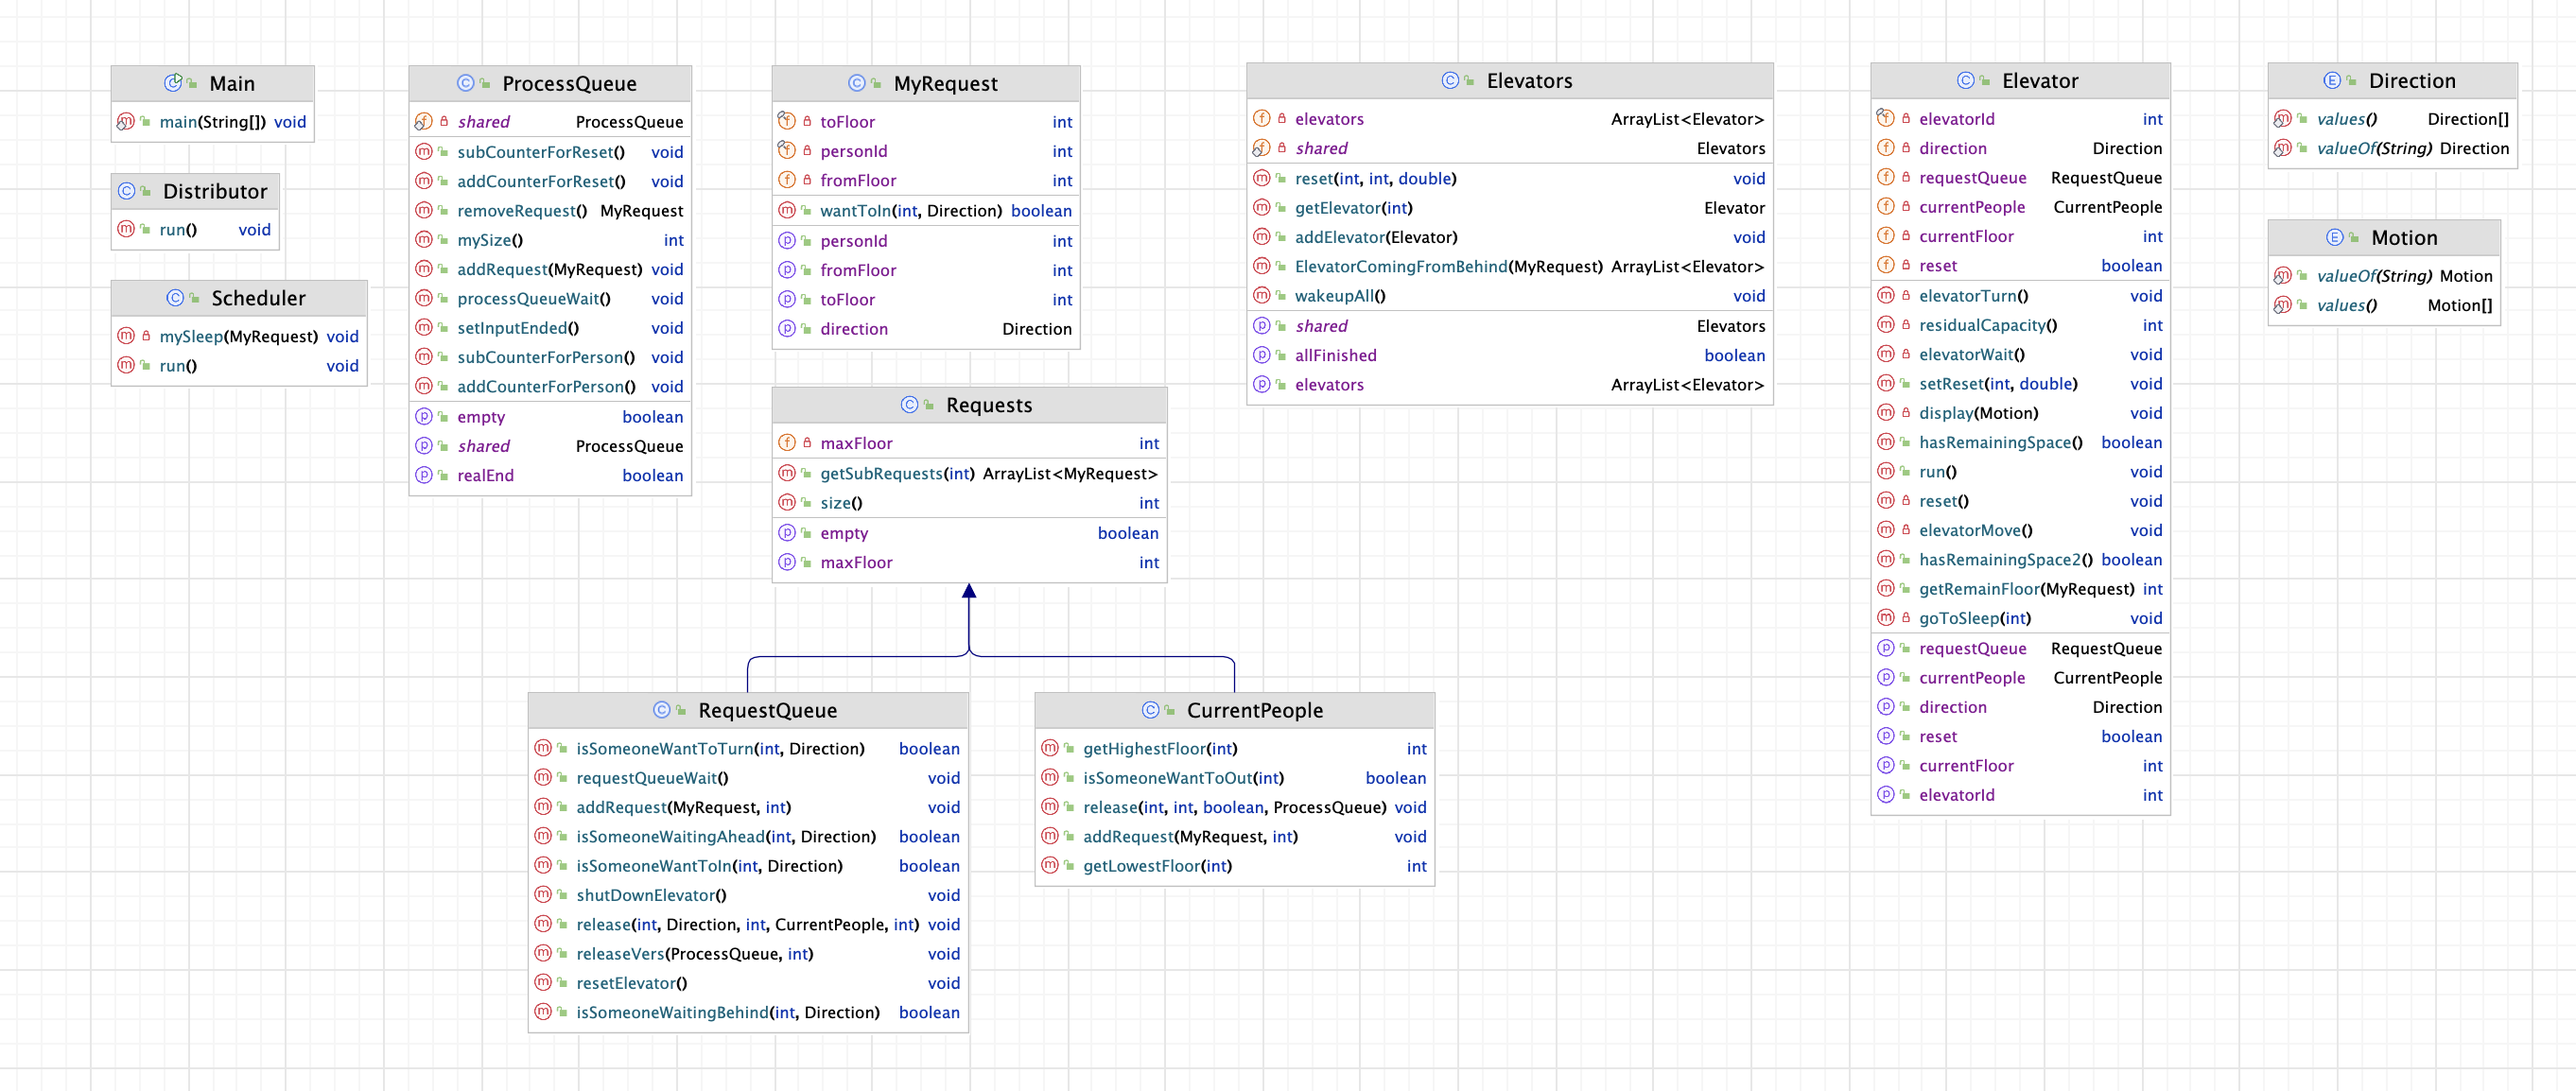Click the class icon next to CurrentPeople

[x=1150, y=710]
